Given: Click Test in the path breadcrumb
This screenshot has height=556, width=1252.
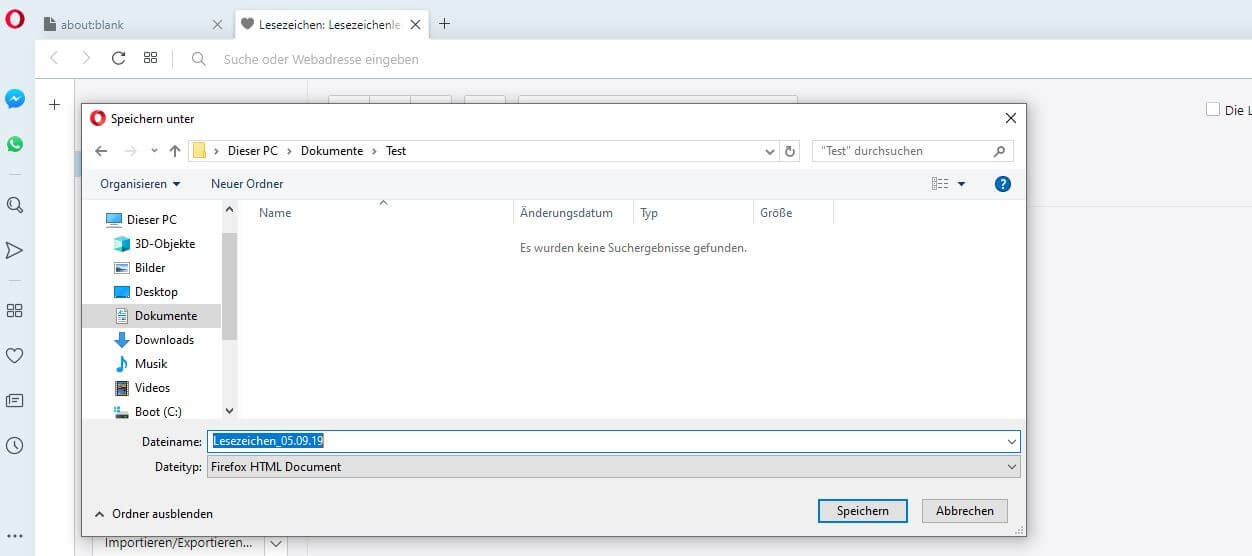Looking at the screenshot, I should pyautogui.click(x=396, y=151).
